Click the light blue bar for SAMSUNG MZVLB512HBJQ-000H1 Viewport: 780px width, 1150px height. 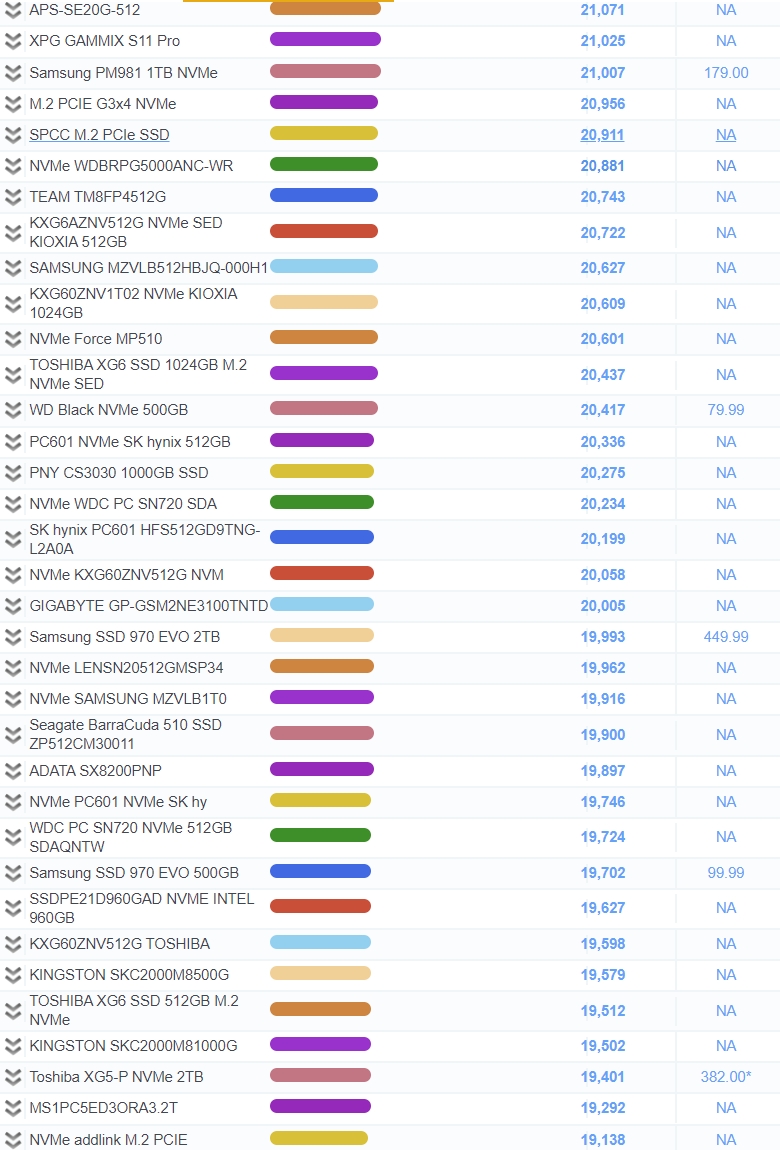click(x=323, y=266)
